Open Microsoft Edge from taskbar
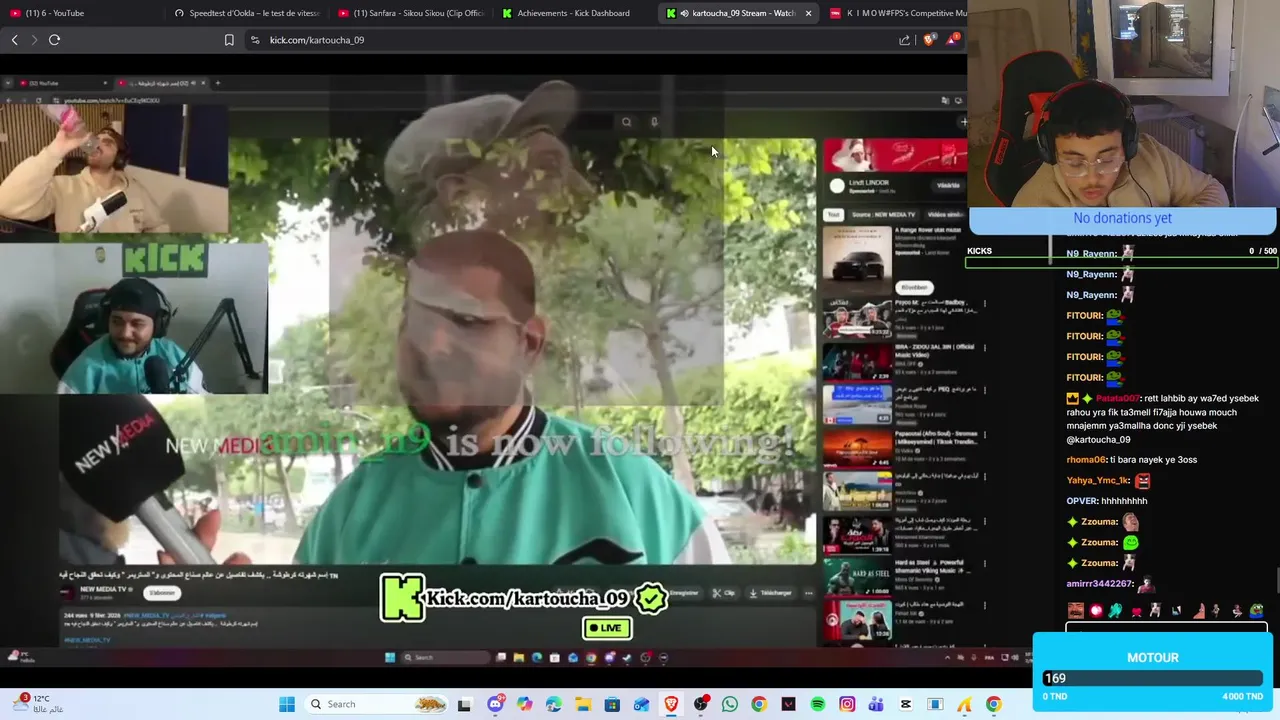Screen dimensions: 1280x720 [x=554, y=704]
